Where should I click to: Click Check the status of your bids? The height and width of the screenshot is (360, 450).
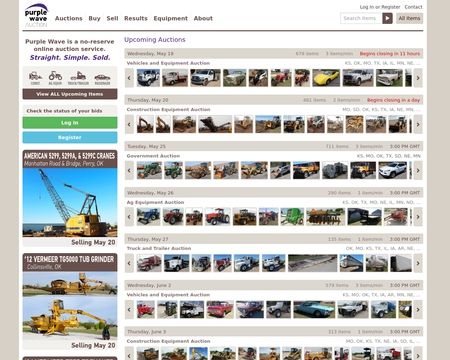coord(64,111)
